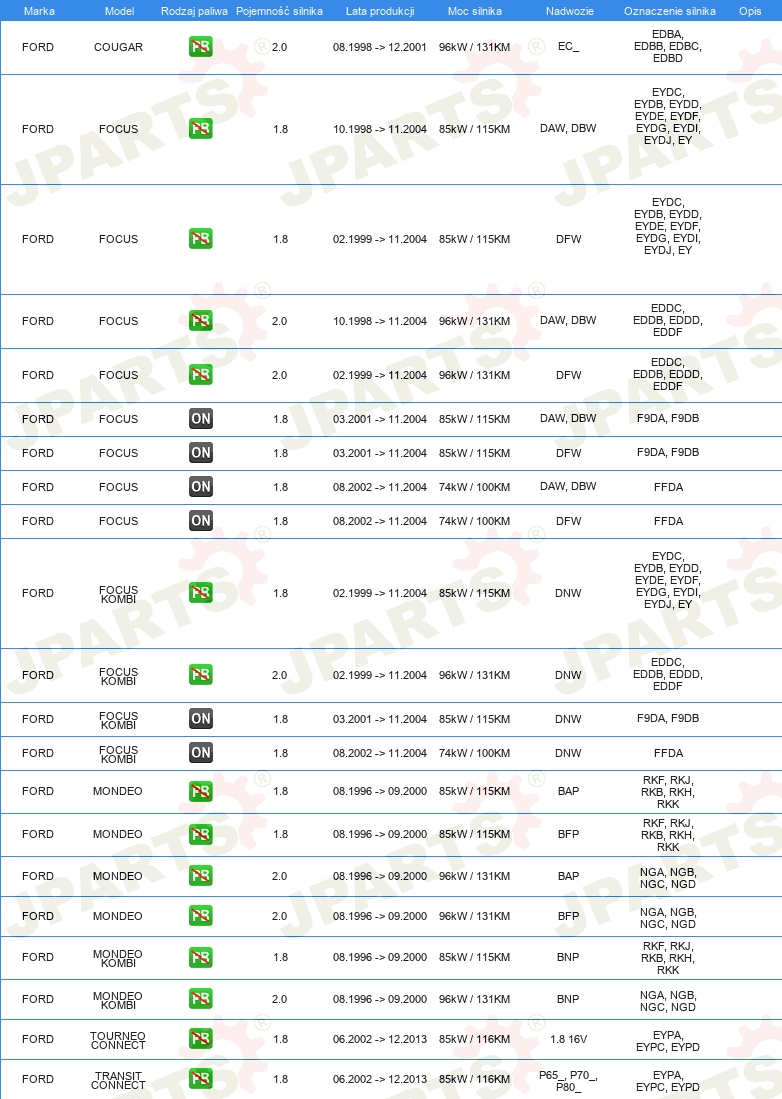The height and width of the screenshot is (1099, 782).
Task: Click the diesel ON icon for FOCUS F9DA DAW, DBW
Action: click(x=200, y=418)
